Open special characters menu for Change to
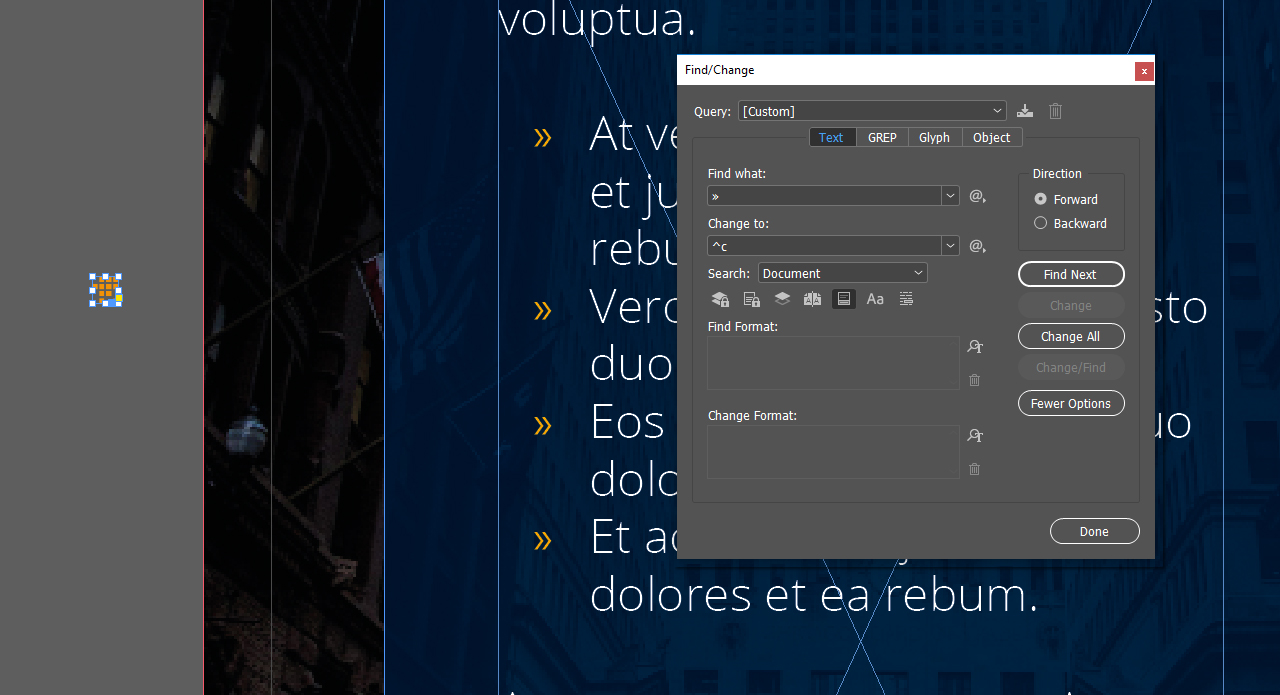Viewport: 1280px width, 695px height. (978, 246)
